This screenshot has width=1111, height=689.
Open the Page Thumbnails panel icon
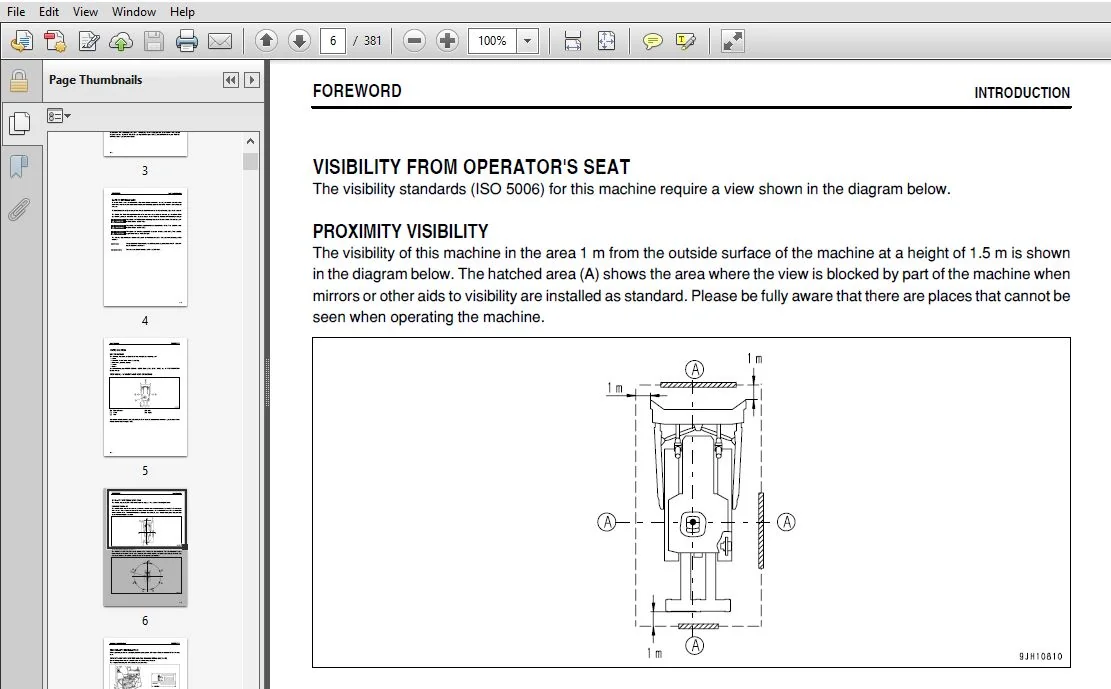(19, 123)
